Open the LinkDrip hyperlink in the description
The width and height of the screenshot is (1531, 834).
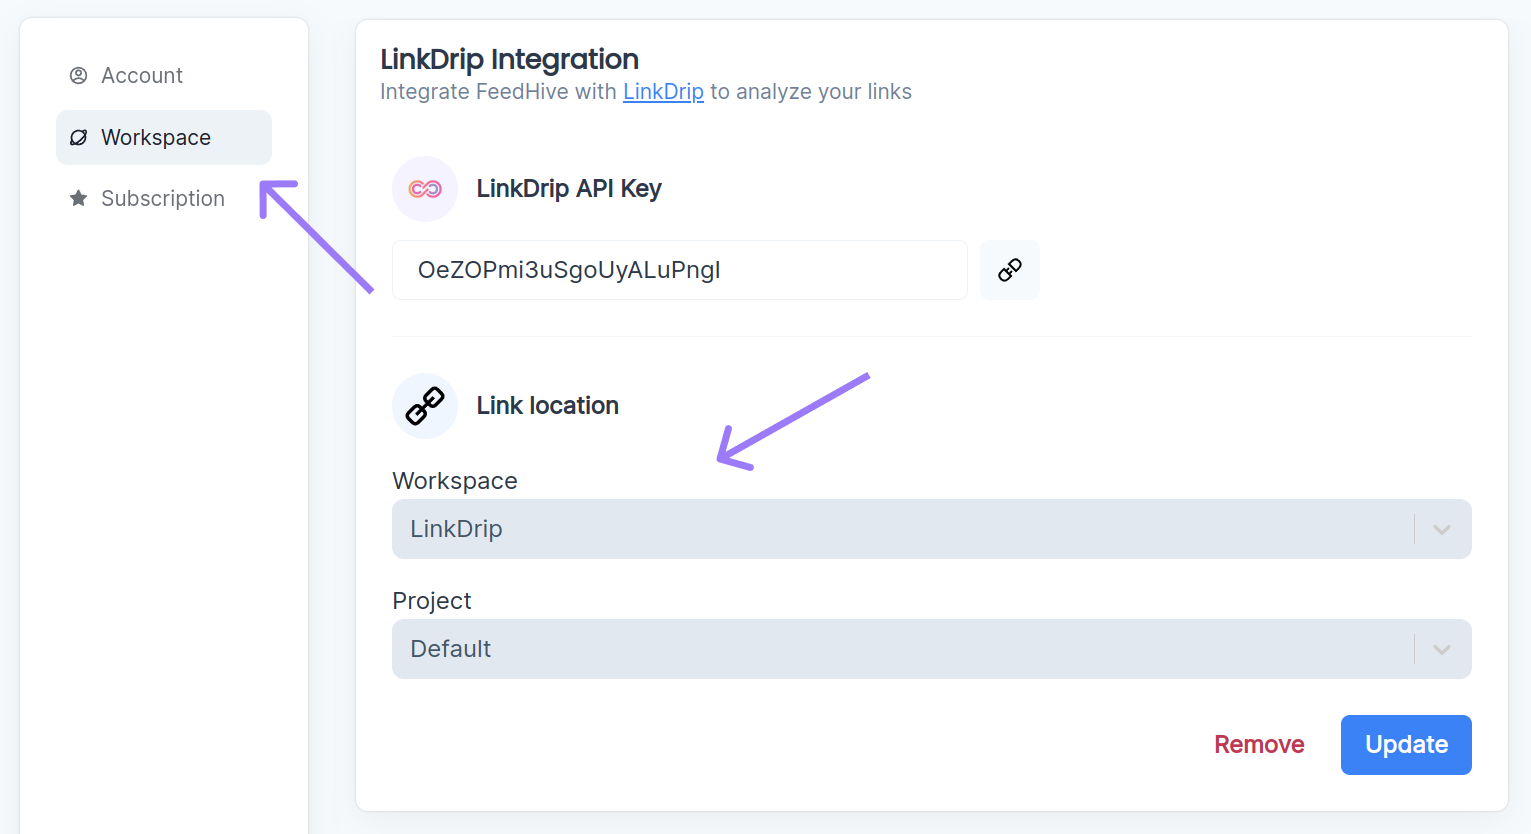663,91
